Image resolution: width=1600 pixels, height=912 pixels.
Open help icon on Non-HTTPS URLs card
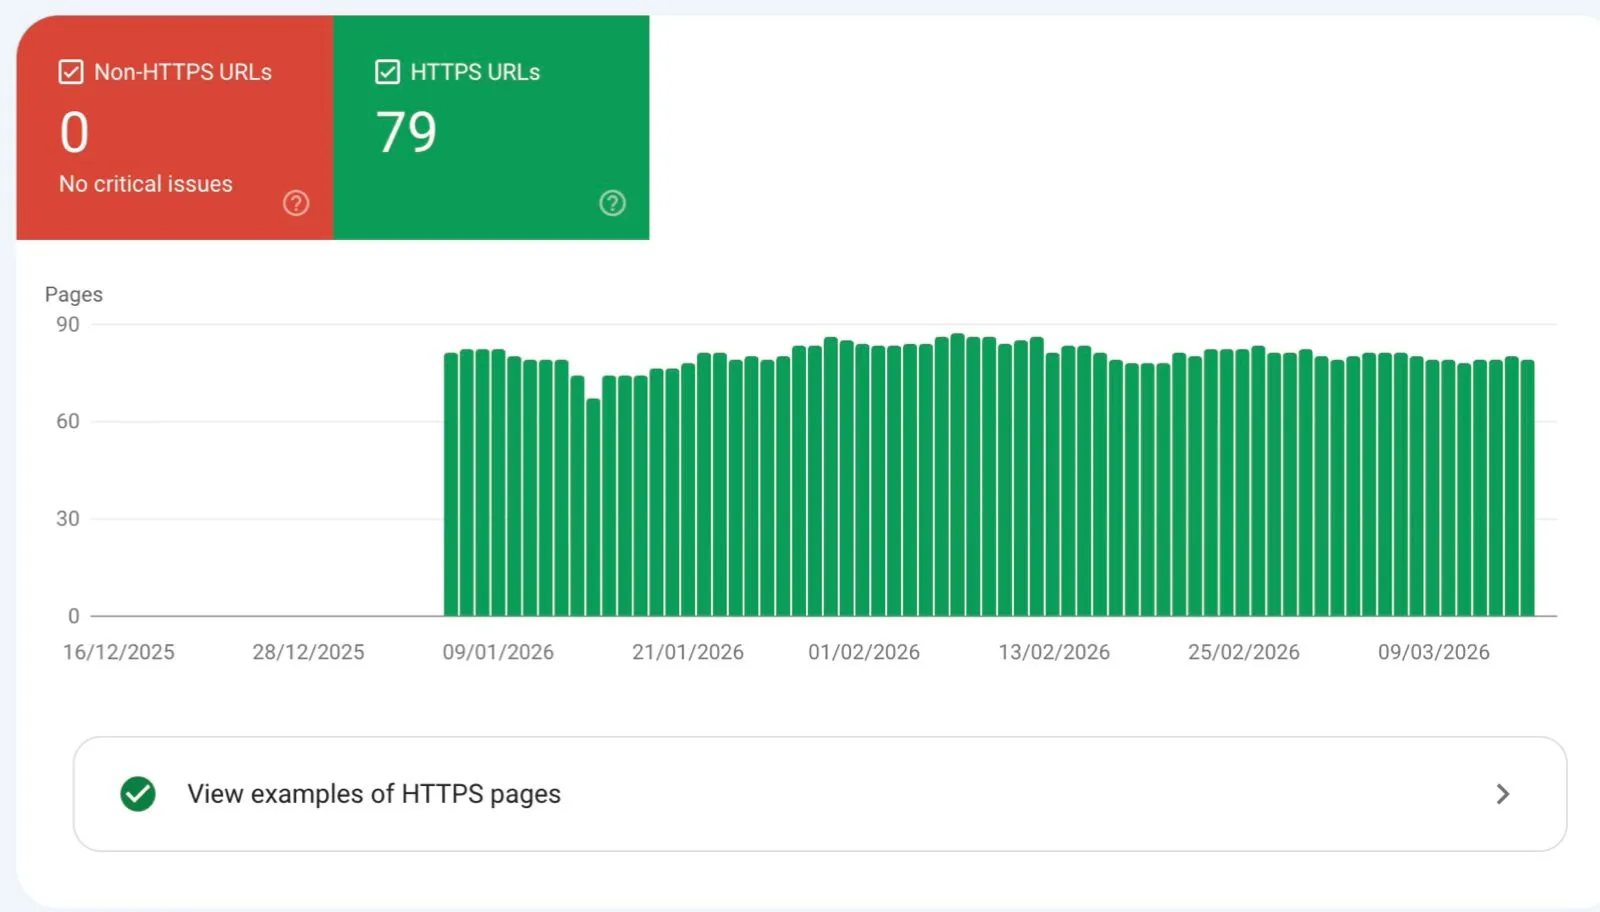[x=296, y=203]
